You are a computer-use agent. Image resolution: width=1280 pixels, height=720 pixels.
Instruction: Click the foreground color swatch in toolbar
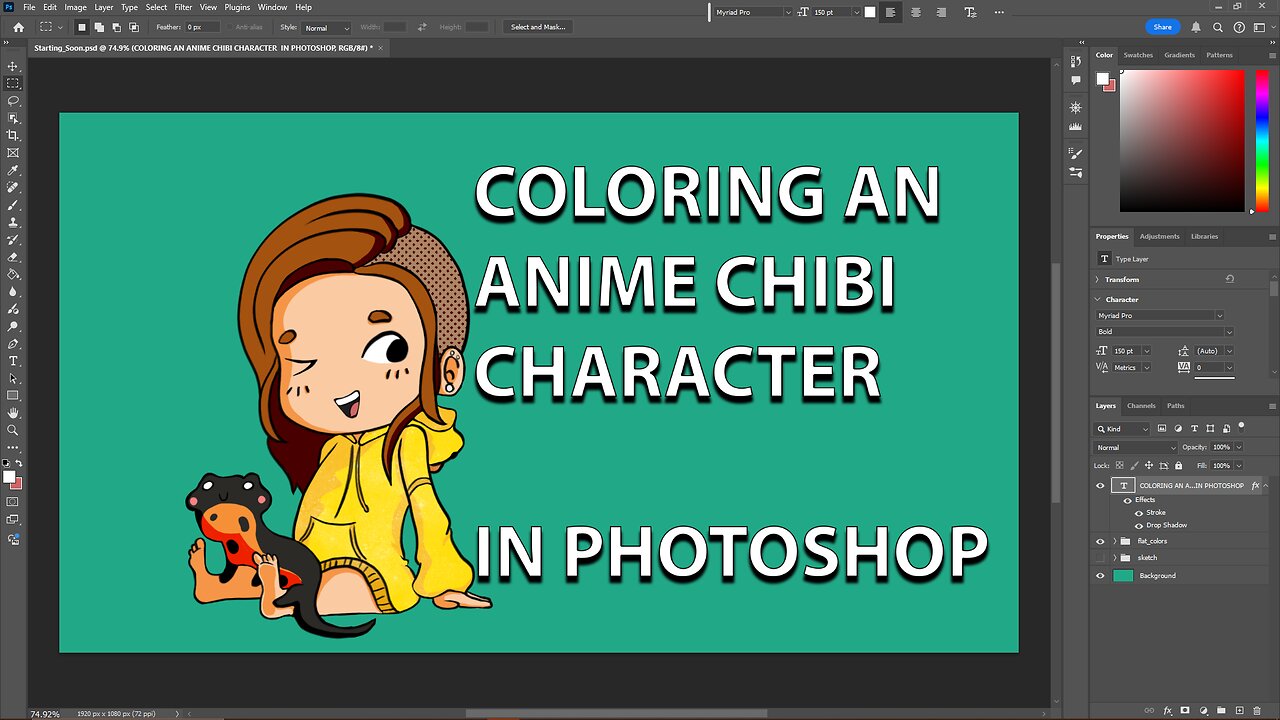pyautogui.click(x=9, y=477)
